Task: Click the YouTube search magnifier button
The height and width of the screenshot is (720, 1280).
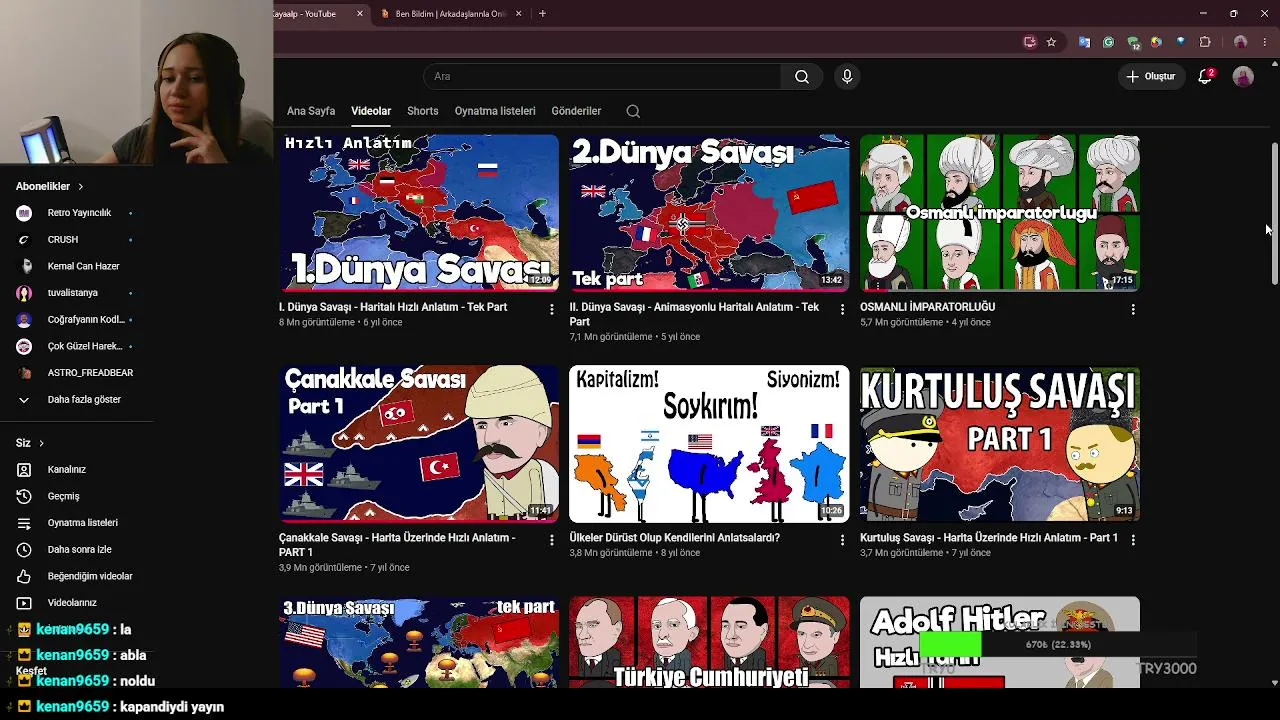Action: [x=802, y=77]
